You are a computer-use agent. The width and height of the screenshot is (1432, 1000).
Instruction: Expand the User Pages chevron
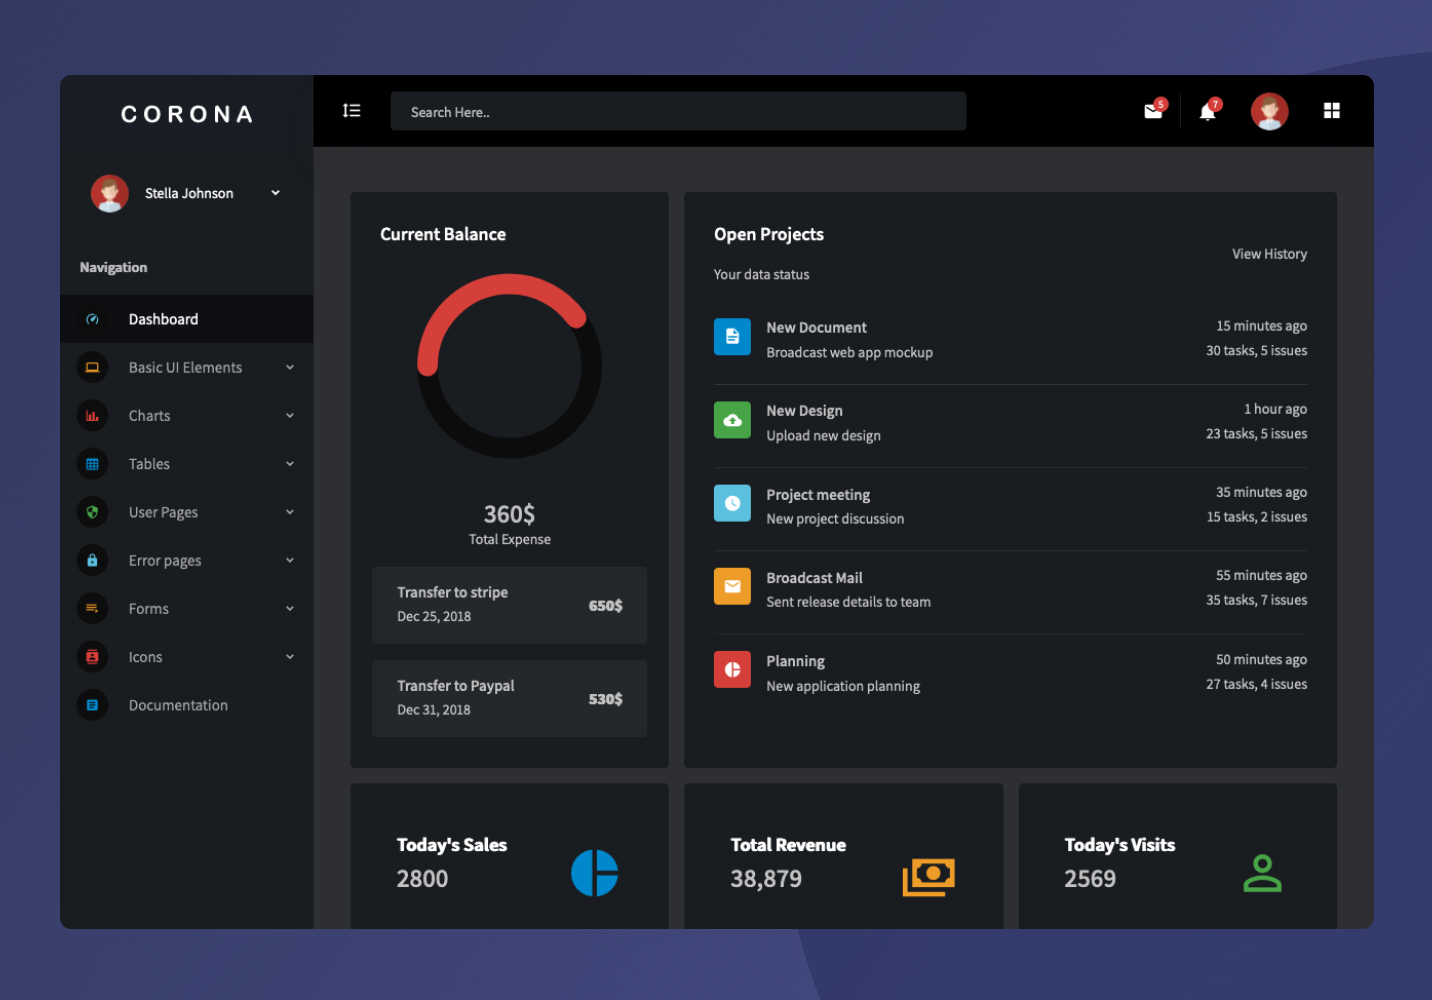point(290,512)
